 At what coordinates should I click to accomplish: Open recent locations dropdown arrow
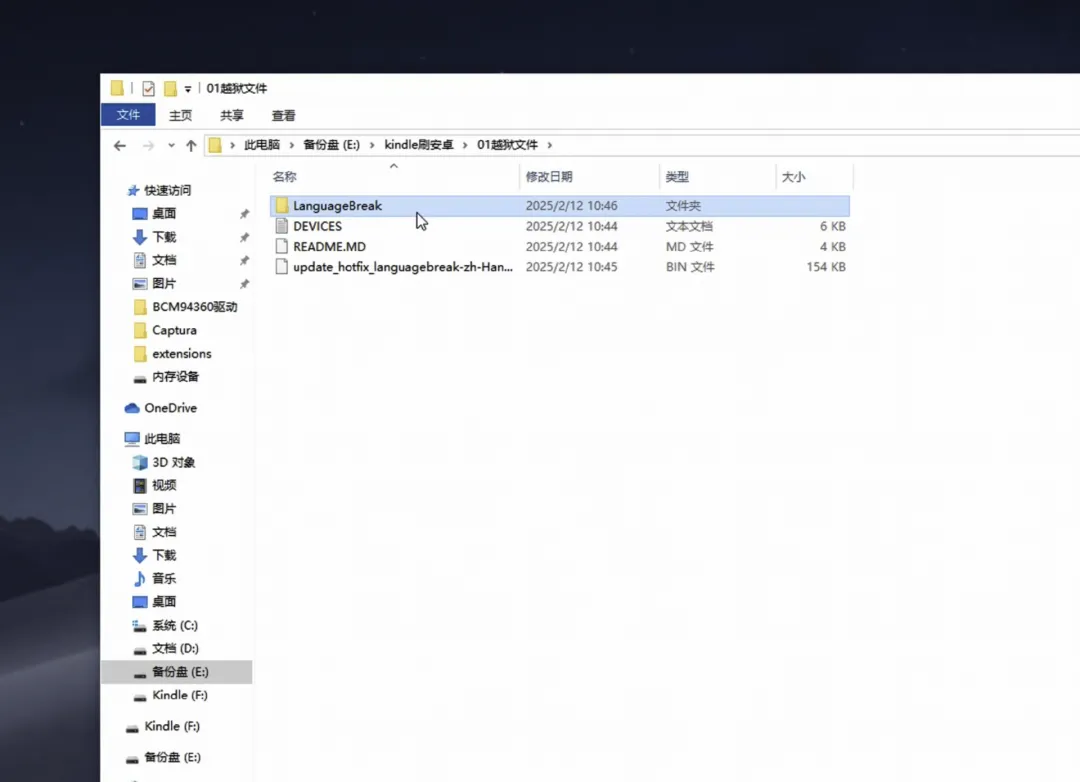(x=172, y=145)
